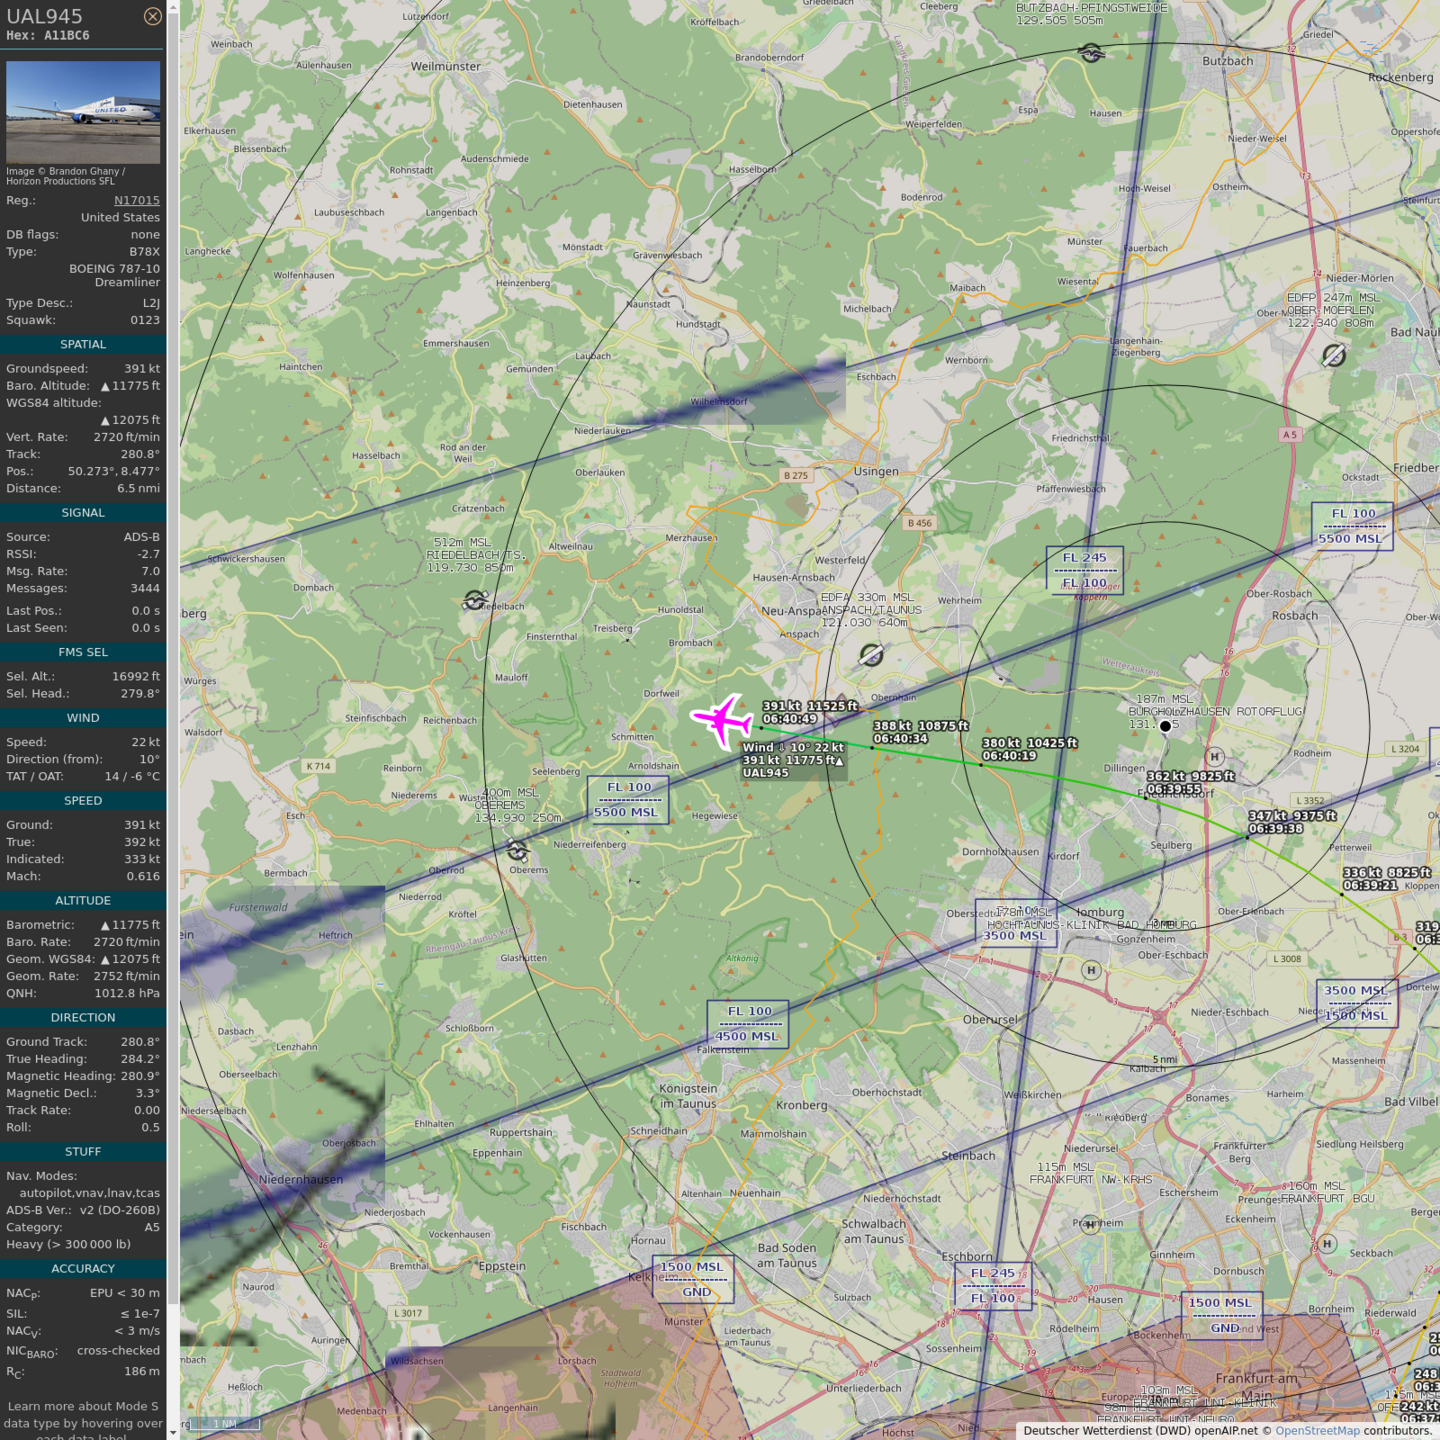Select the magenta UAL945 aircraft icon
Screen dimensions: 1440x1440
click(722, 720)
